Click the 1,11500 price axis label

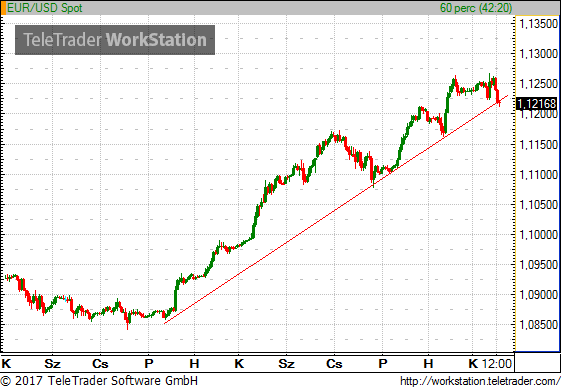point(538,145)
